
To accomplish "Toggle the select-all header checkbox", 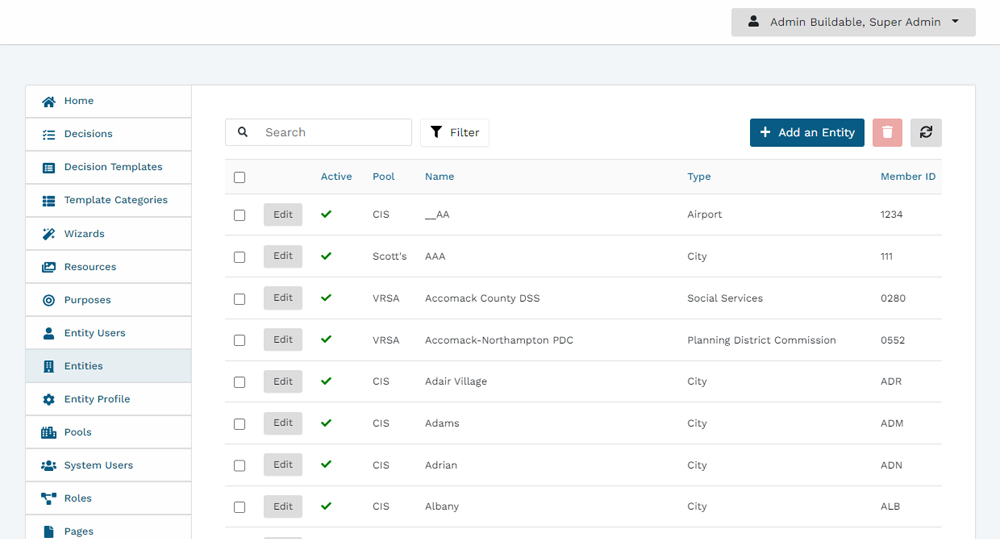I will 239,177.
